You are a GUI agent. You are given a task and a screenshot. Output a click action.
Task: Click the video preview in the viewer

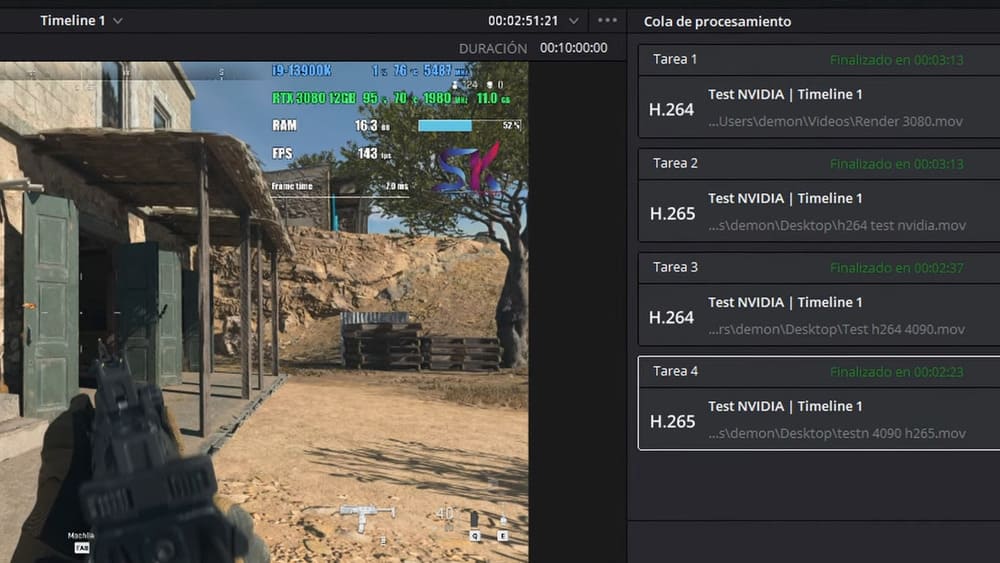pos(264,312)
